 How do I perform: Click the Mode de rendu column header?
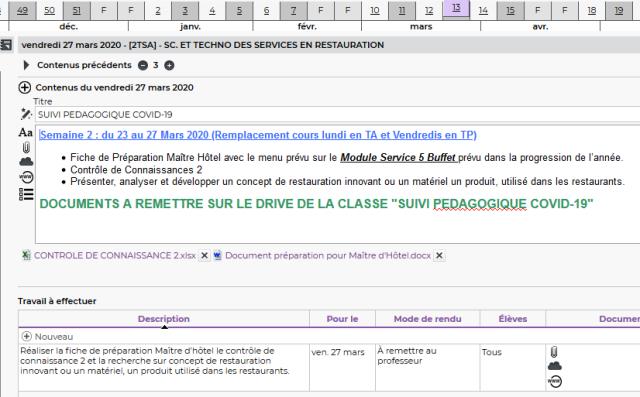pos(427,319)
